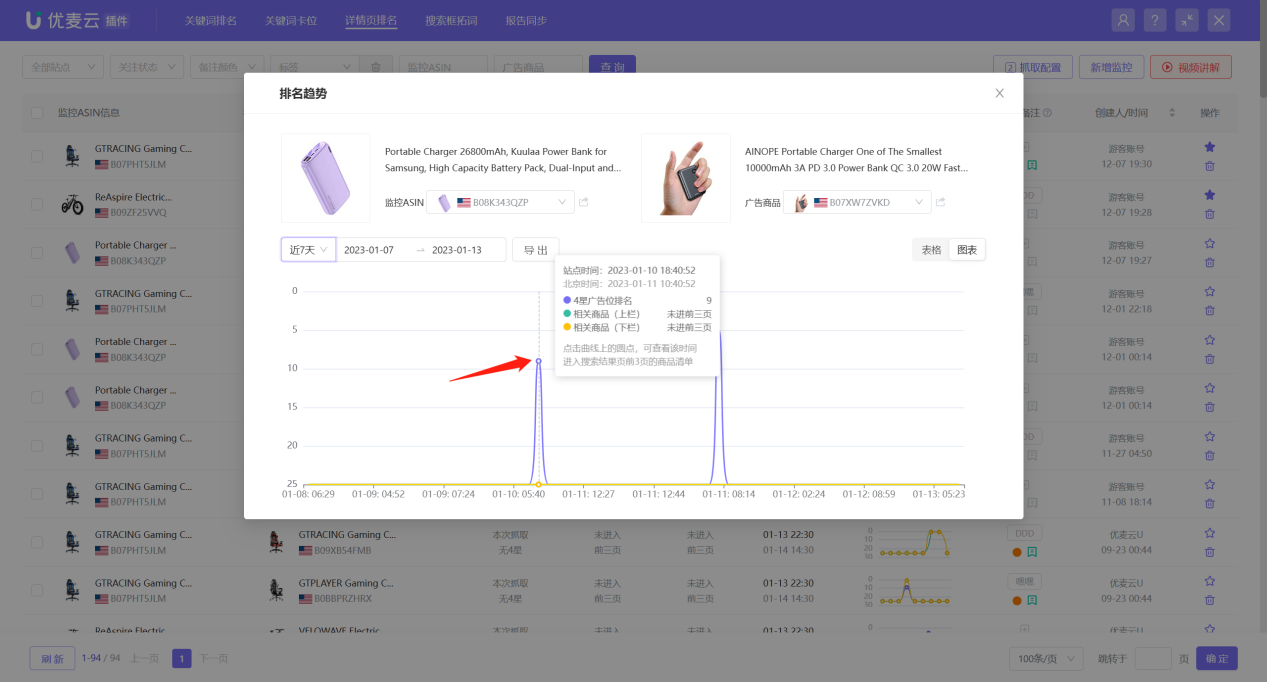Open the 标签 tag dropdown

click(x=315, y=67)
